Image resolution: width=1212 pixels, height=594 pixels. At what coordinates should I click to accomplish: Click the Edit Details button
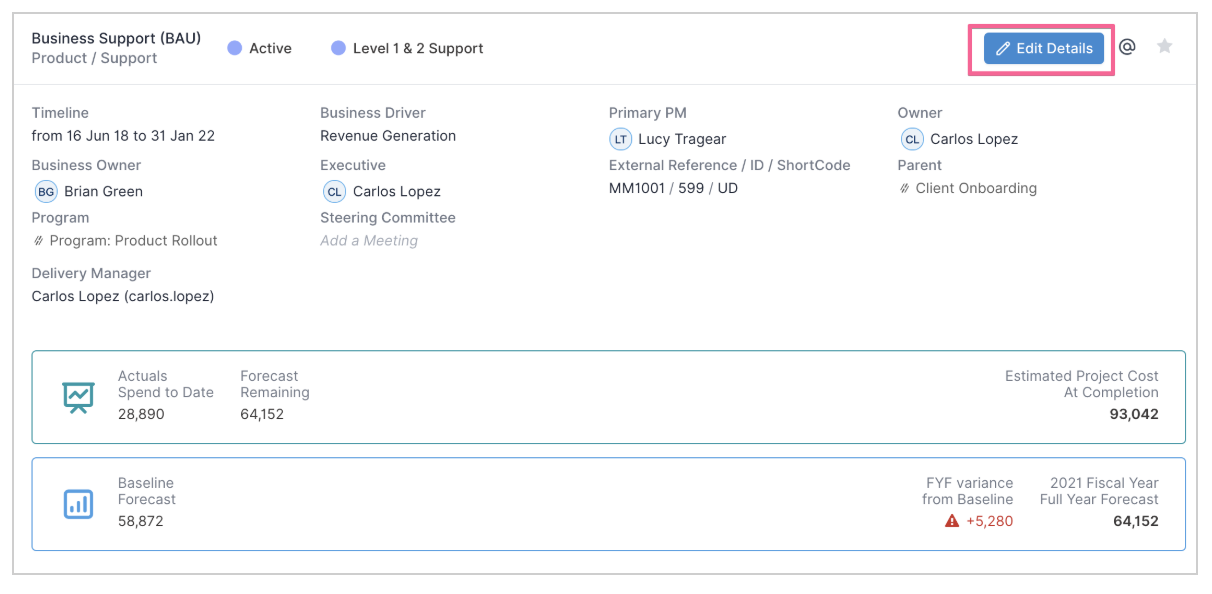tap(1043, 48)
